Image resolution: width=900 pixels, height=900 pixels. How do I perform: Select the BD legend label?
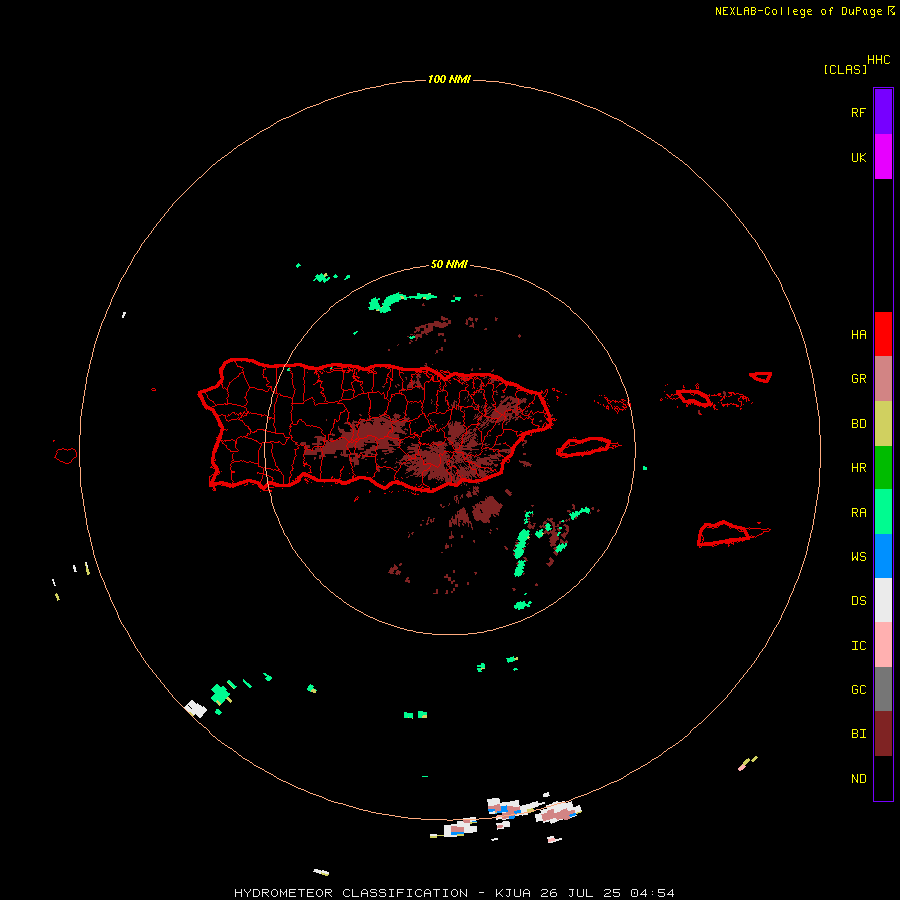click(859, 424)
